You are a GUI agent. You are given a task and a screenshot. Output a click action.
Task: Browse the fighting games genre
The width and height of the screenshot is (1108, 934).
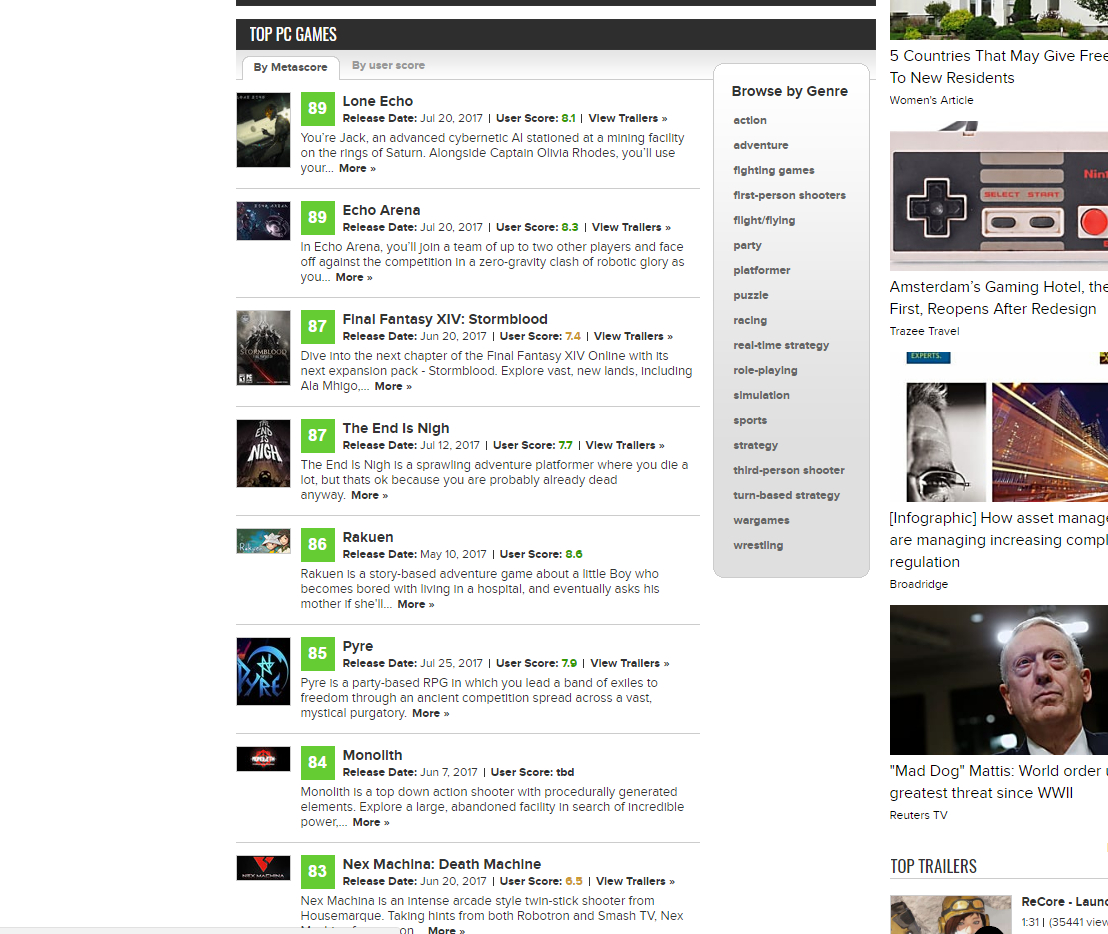(774, 170)
